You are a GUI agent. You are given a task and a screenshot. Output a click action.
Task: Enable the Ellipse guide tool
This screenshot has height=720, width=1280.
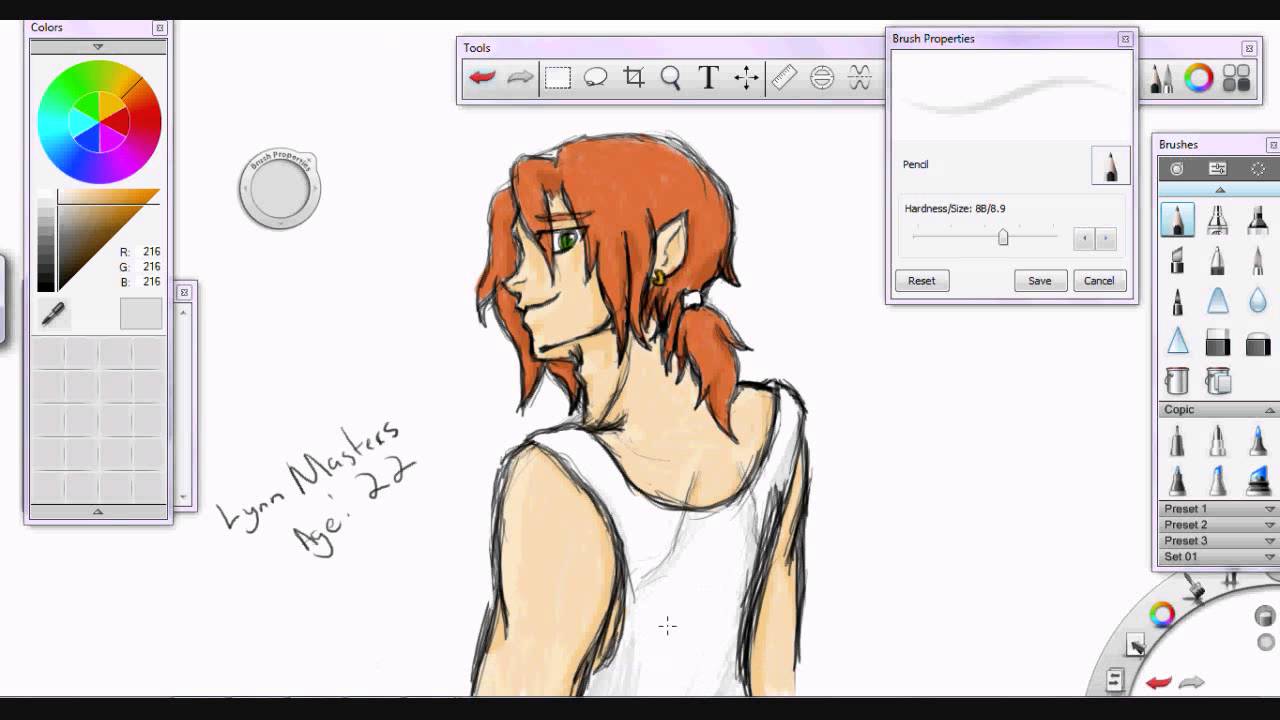(822, 78)
